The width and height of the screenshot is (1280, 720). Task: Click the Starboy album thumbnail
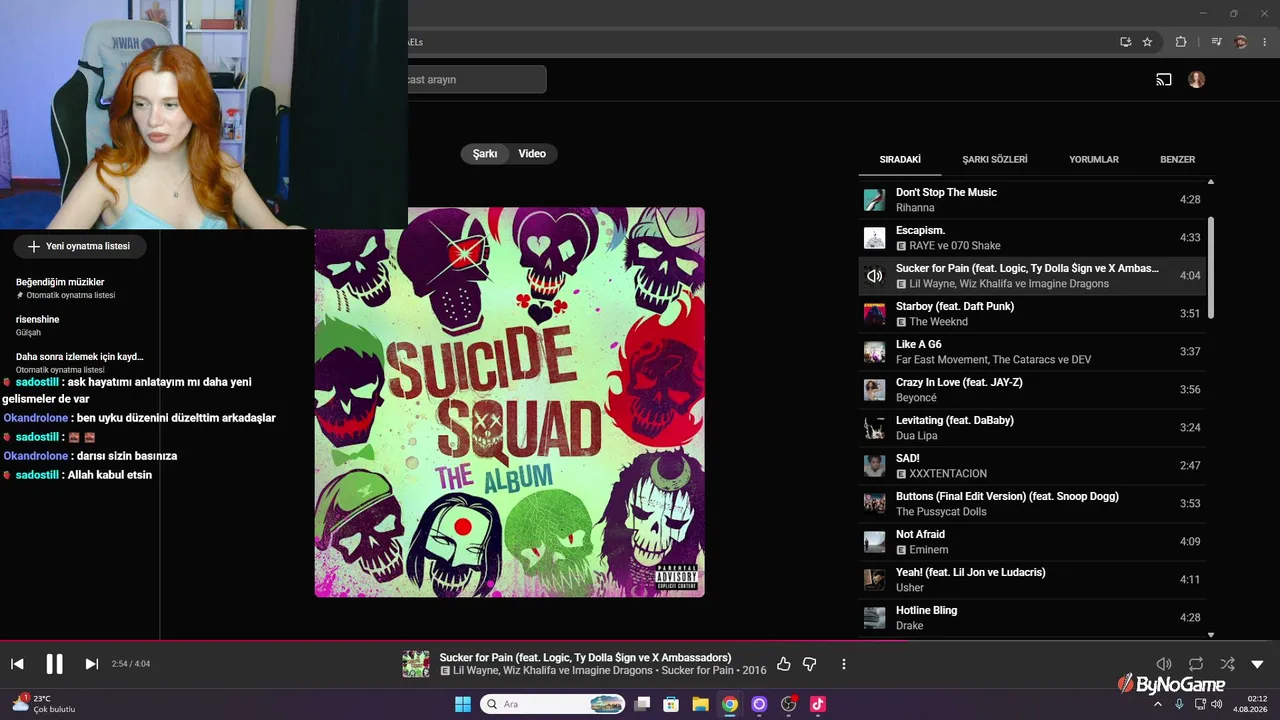[x=874, y=314]
